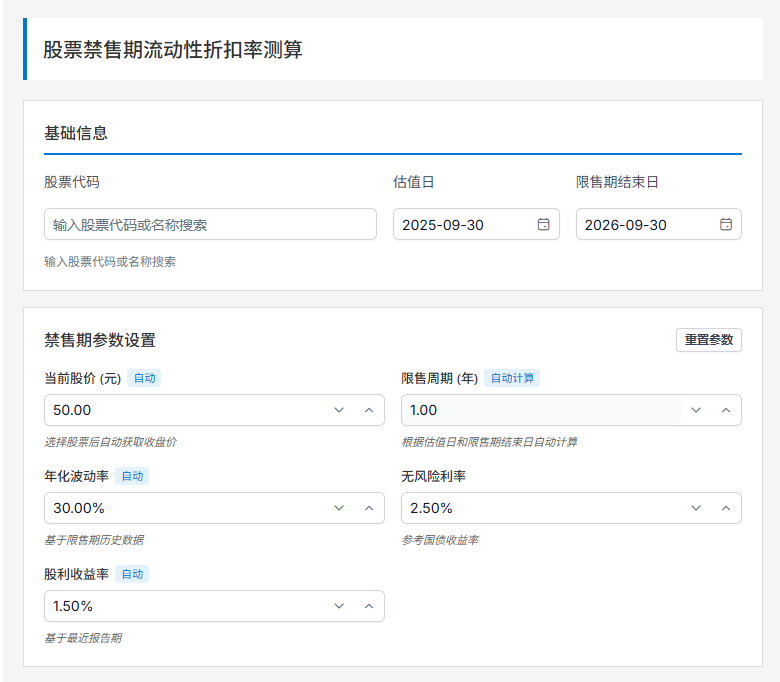Click the 基础信息 section heading

pyautogui.click(x=76, y=133)
